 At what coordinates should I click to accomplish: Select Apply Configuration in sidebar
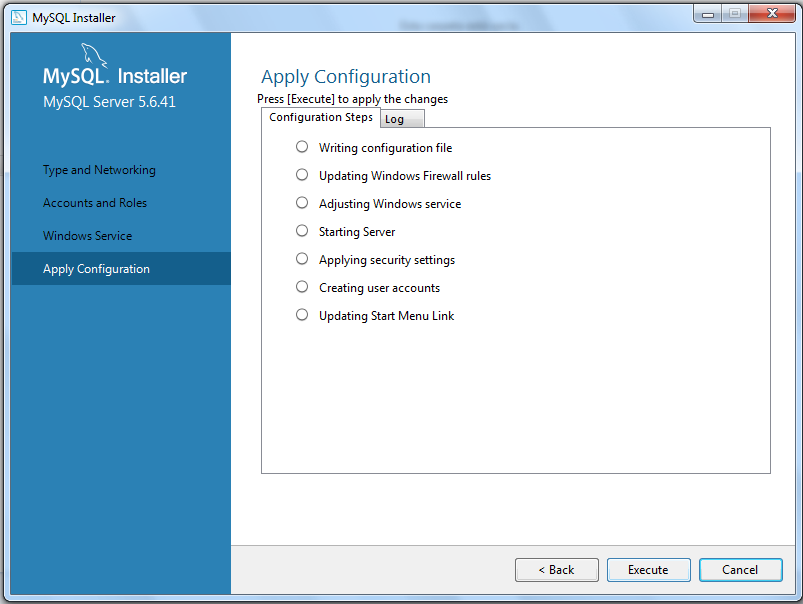point(121,268)
